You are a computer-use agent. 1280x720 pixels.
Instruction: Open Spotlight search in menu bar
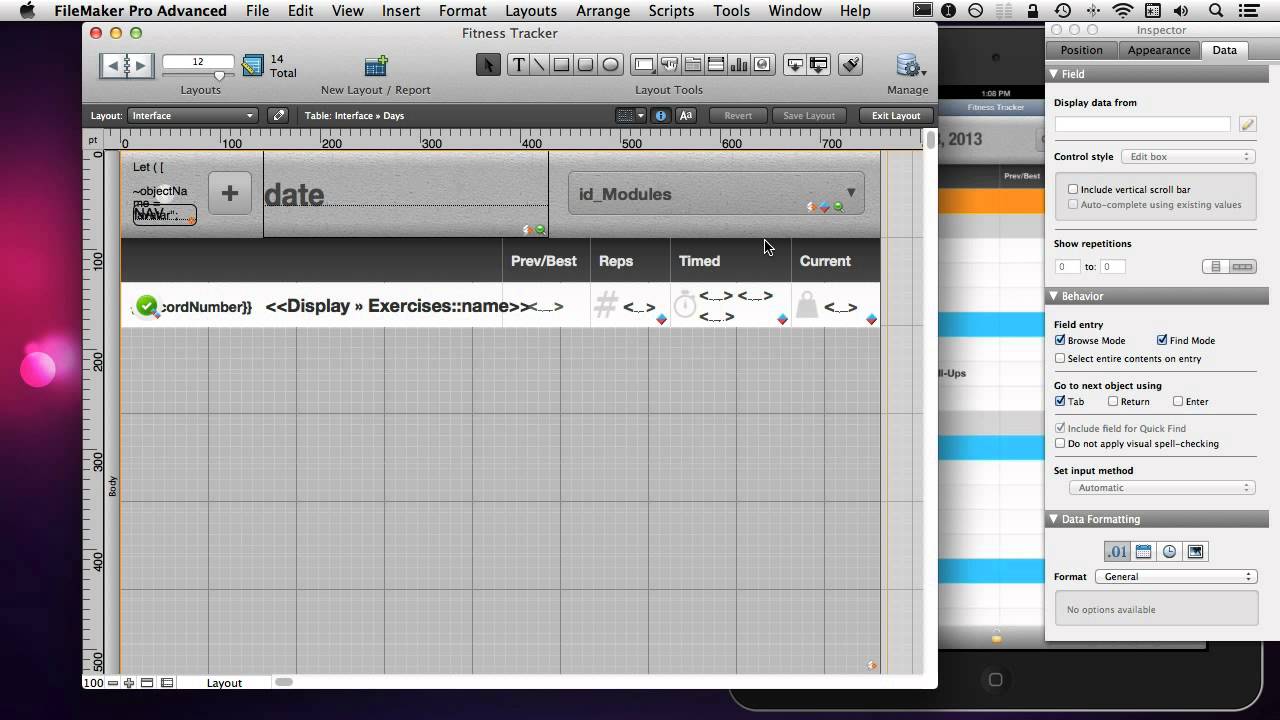click(1216, 11)
